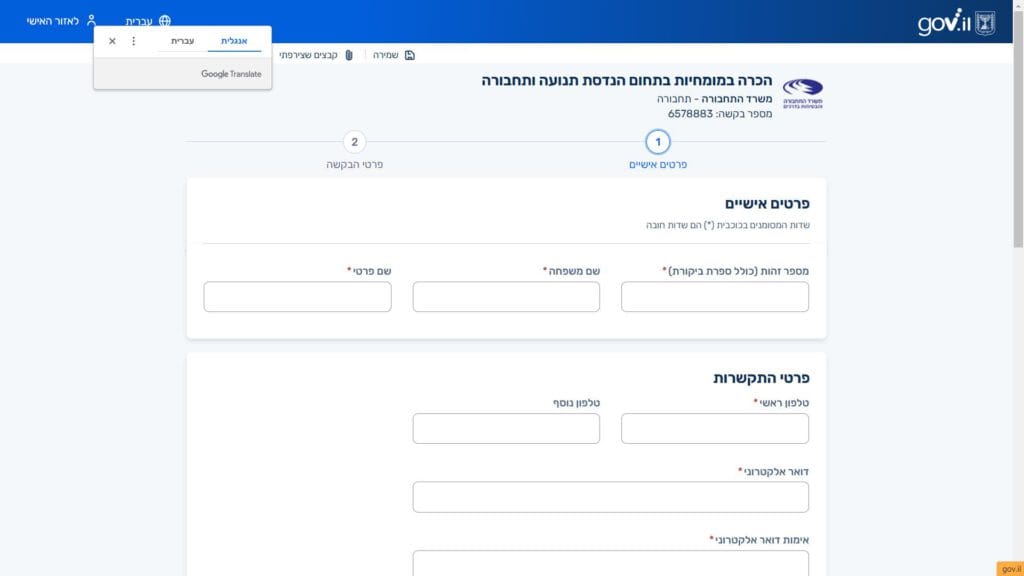Image resolution: width=1024 pixels, height=576 pixels.
Task: Click the שם פרטי input field
Action: tap(297, 297)
